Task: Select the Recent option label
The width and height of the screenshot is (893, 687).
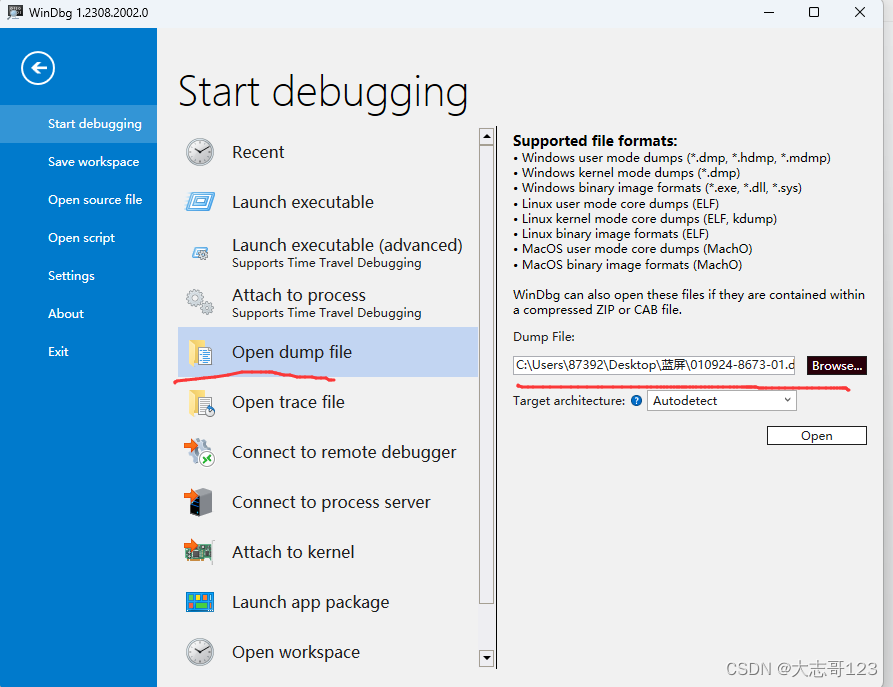Action: click(258, 152)
